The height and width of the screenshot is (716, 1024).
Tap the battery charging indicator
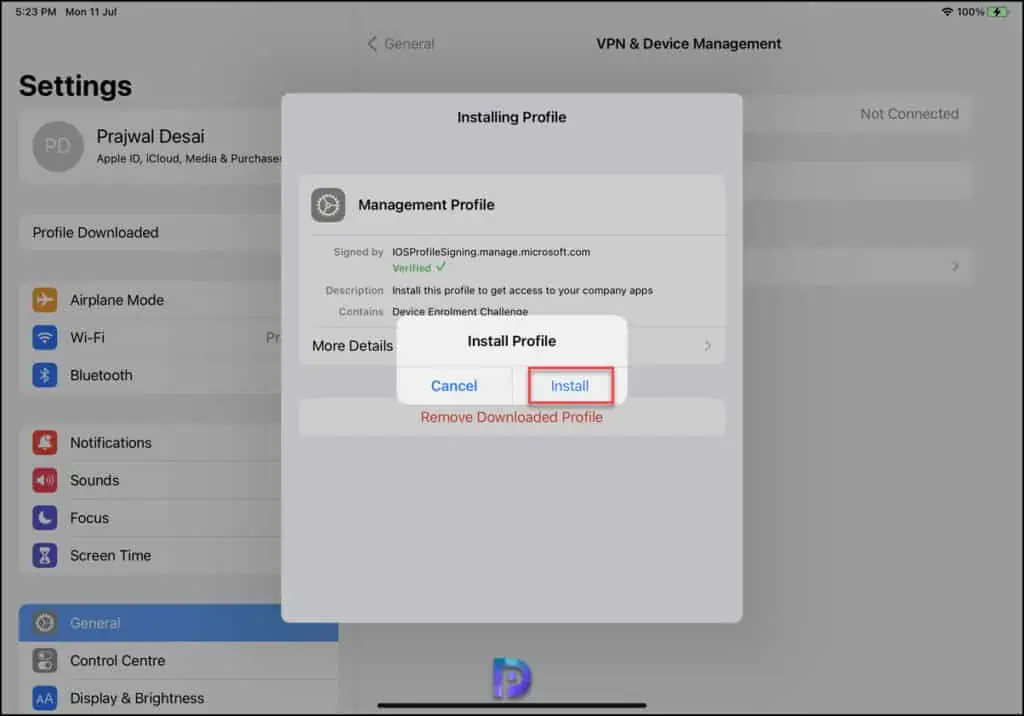pyautogui.click(x=998, y=12)
